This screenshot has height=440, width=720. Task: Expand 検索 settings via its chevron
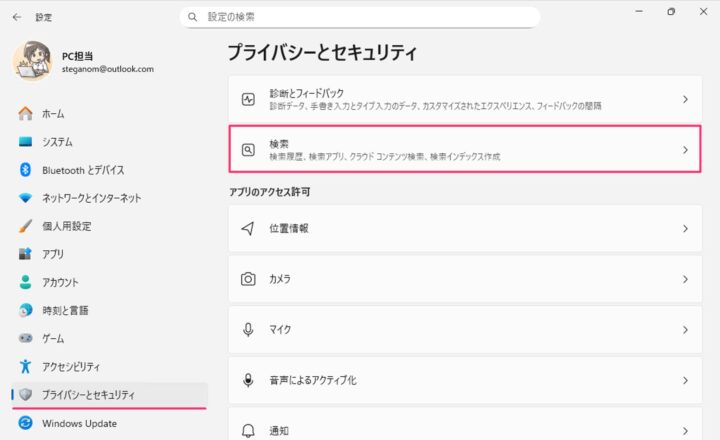tap(685, 150)
